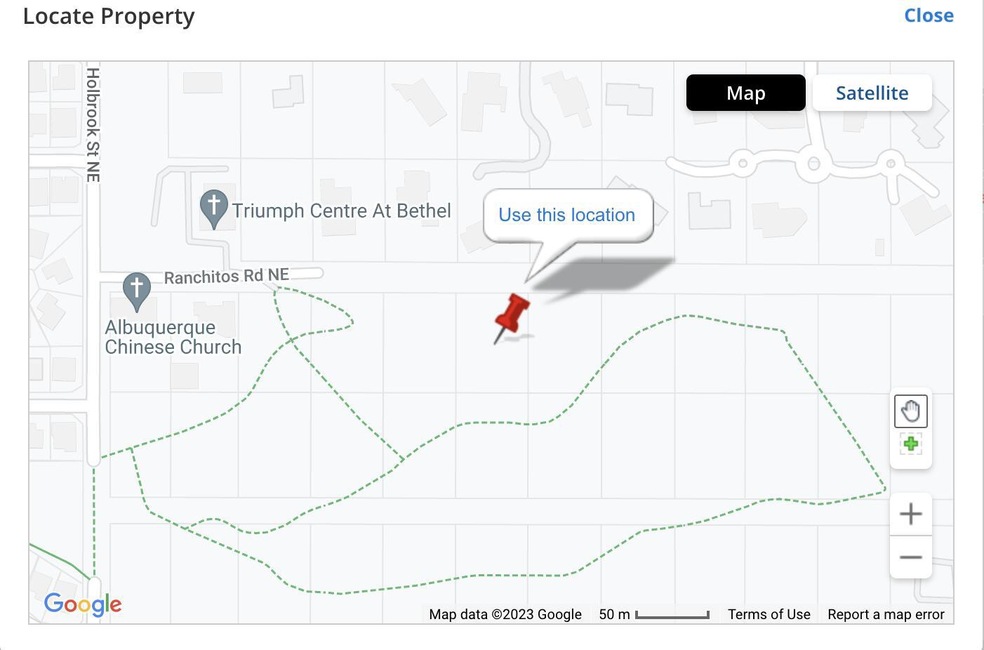984x650 pixels.
Task: Click the Ranchitos Rd NE street label
Action: pos(227,276)
